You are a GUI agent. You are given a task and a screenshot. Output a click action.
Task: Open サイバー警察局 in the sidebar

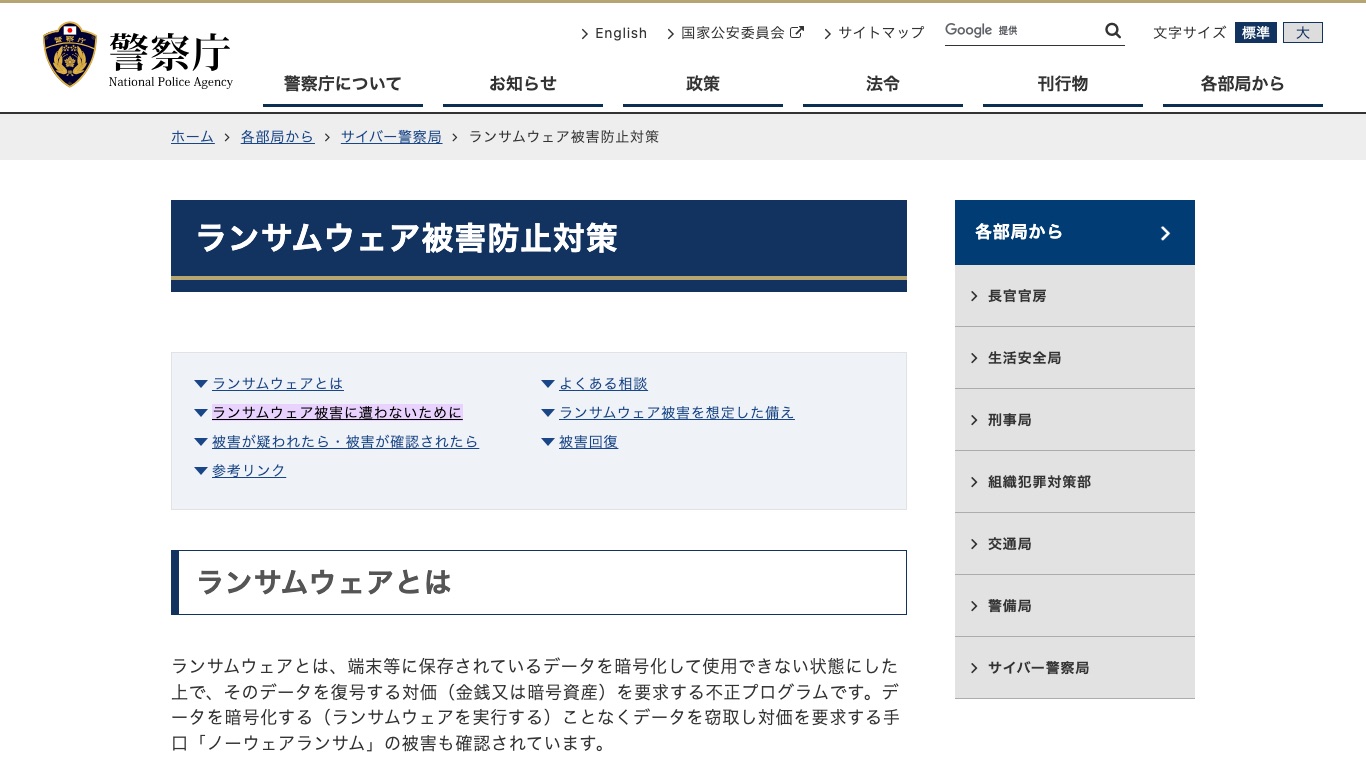coord(1075,668)
